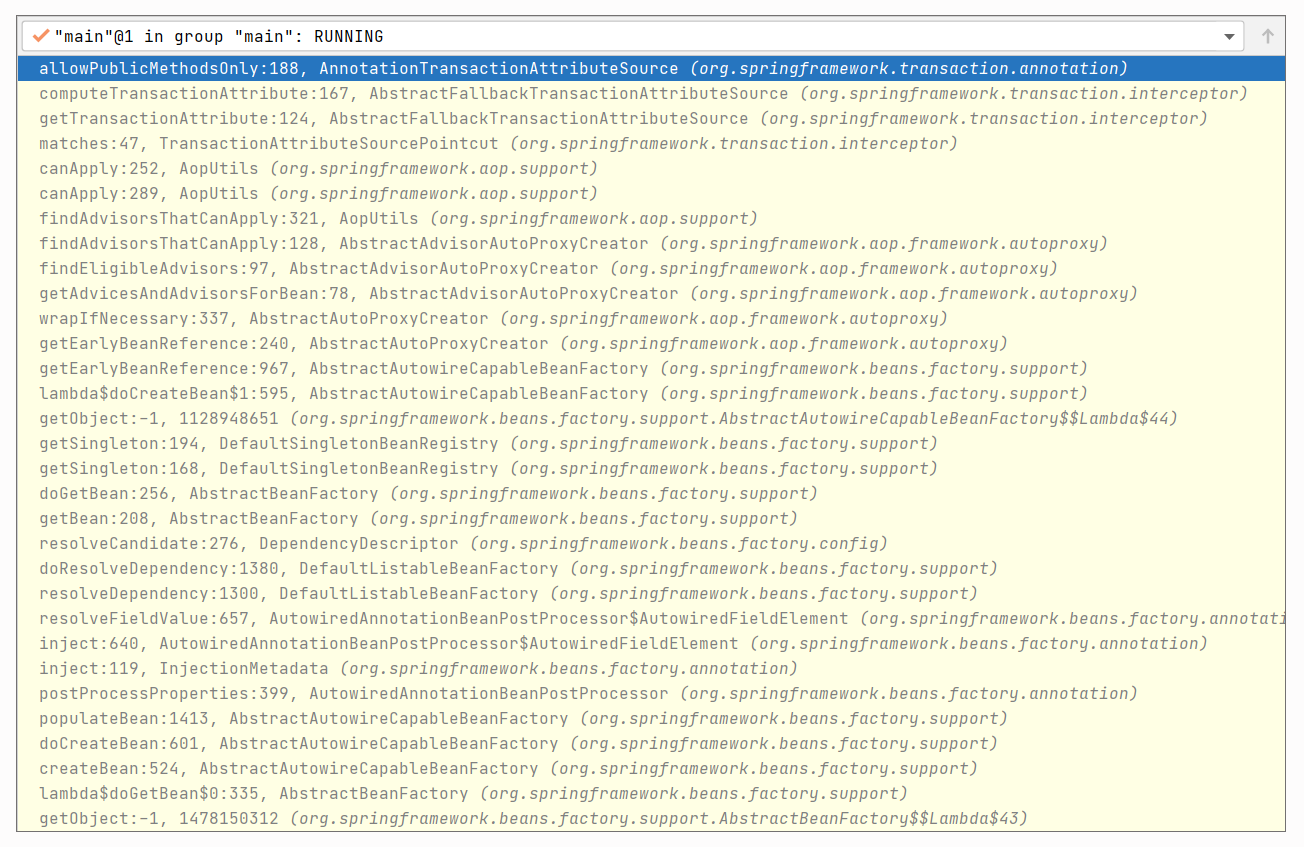Screen dimensions: 1304x847
Task: Select getSingleton:194 DefaultSingletonBeanRegistry frame
Action: point(487,444)
